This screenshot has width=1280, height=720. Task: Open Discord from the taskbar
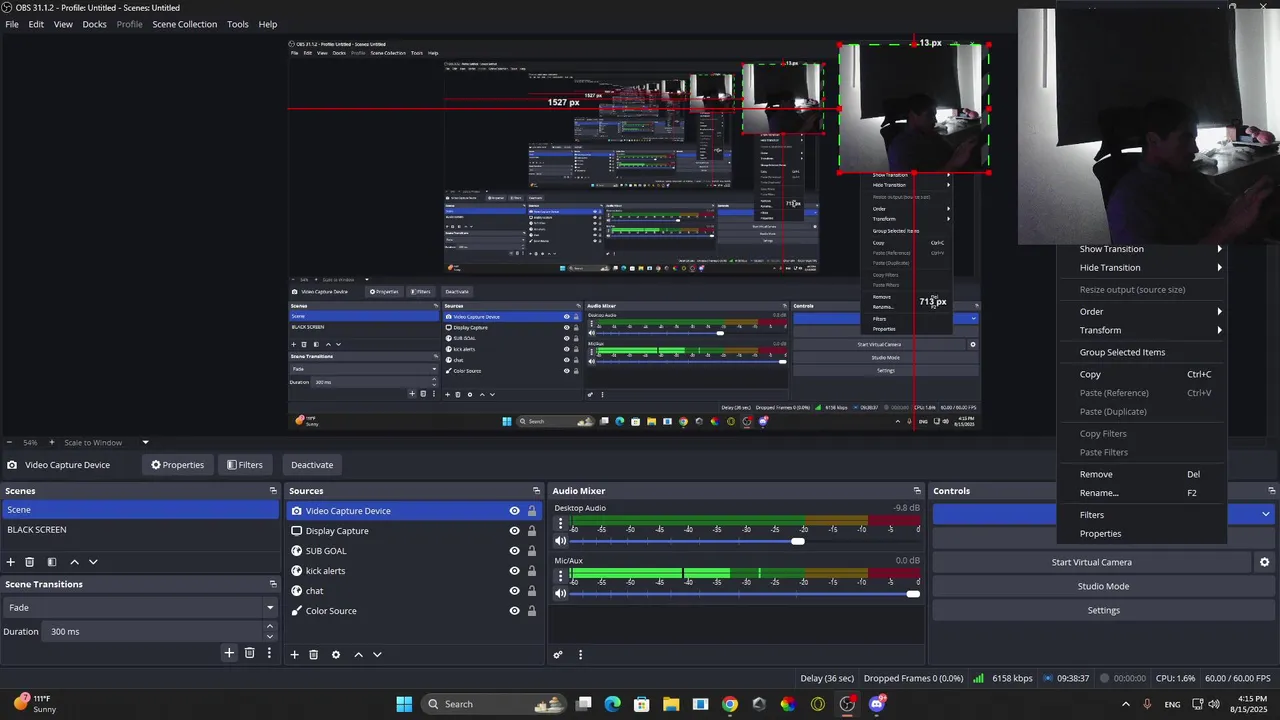tap(877, 704)
